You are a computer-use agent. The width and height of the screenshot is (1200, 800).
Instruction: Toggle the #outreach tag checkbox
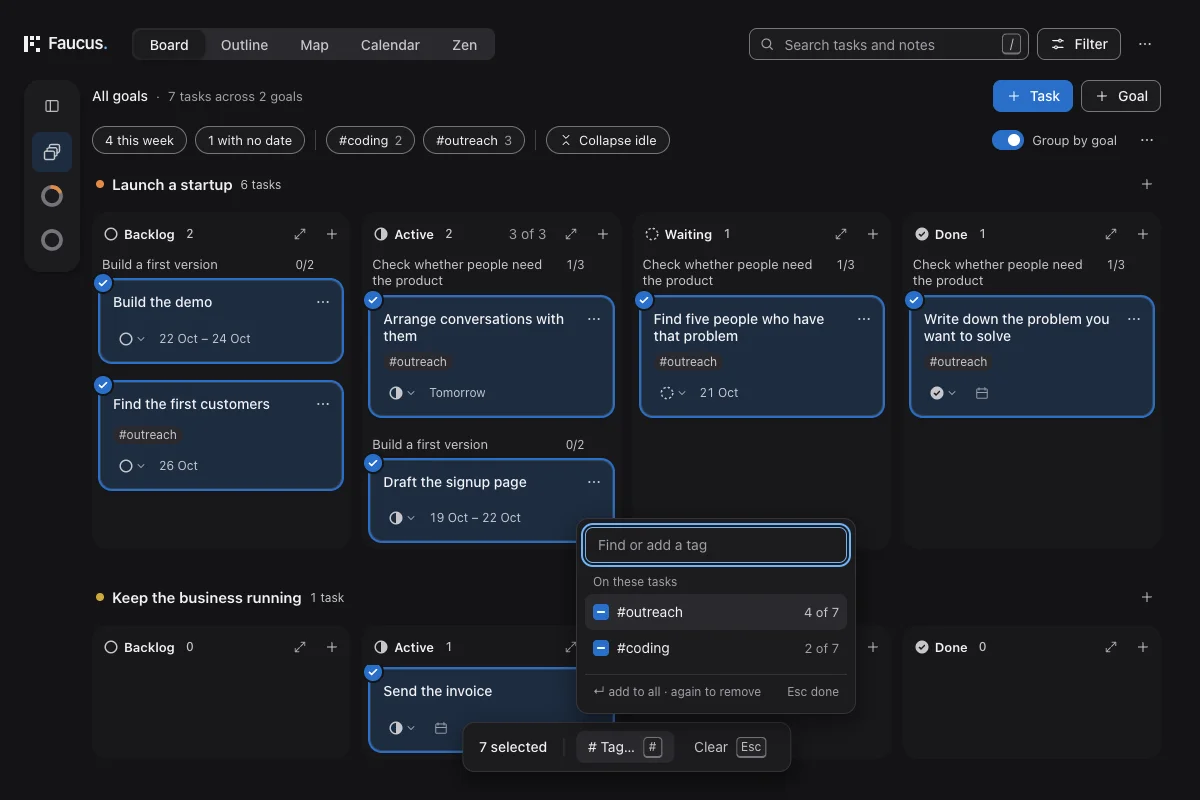click(601, 612)
